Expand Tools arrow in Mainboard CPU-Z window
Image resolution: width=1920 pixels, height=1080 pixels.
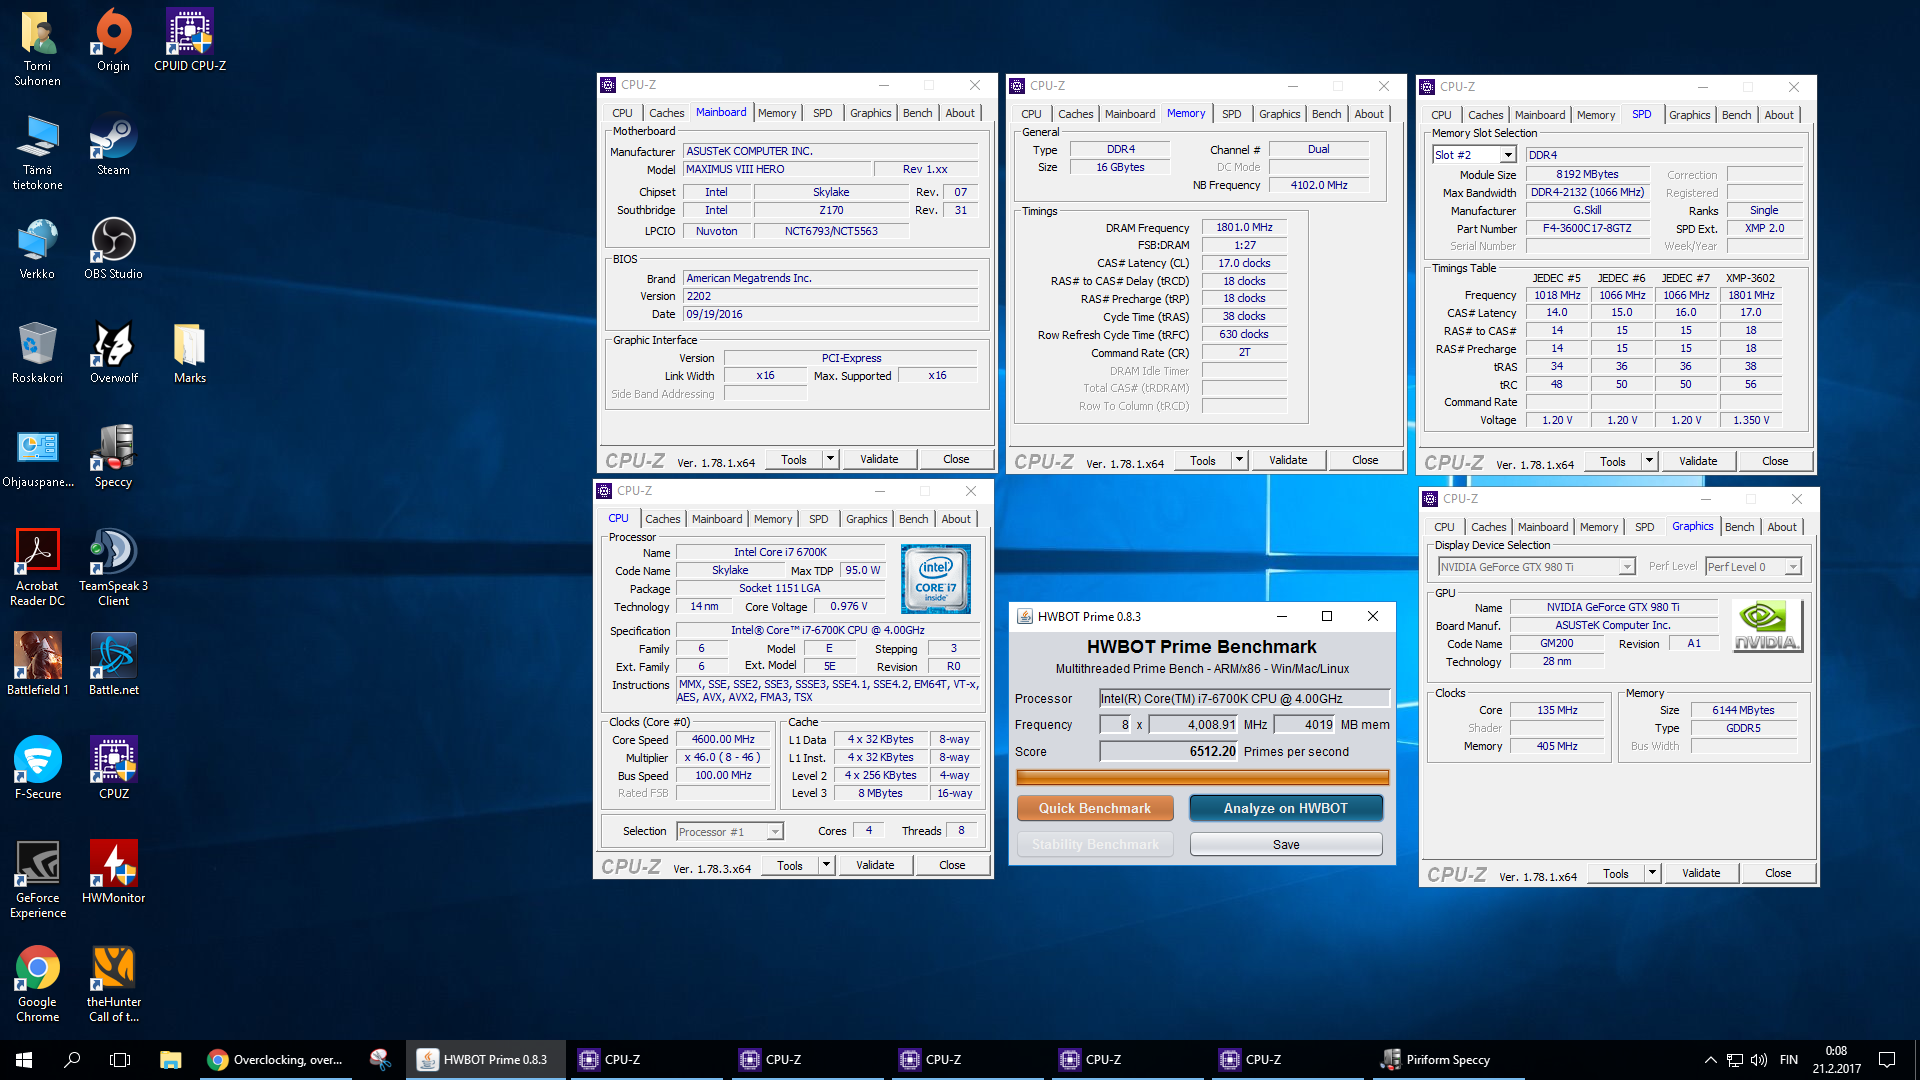830,459
